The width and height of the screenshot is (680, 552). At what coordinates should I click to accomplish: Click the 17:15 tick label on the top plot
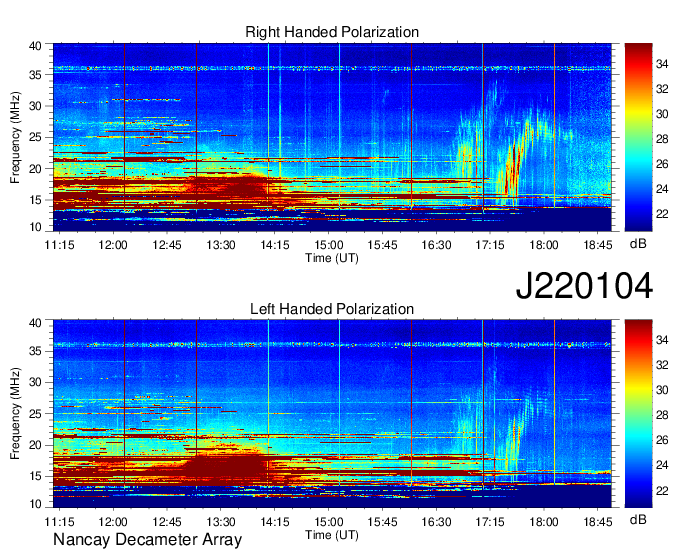coord(490,245)
